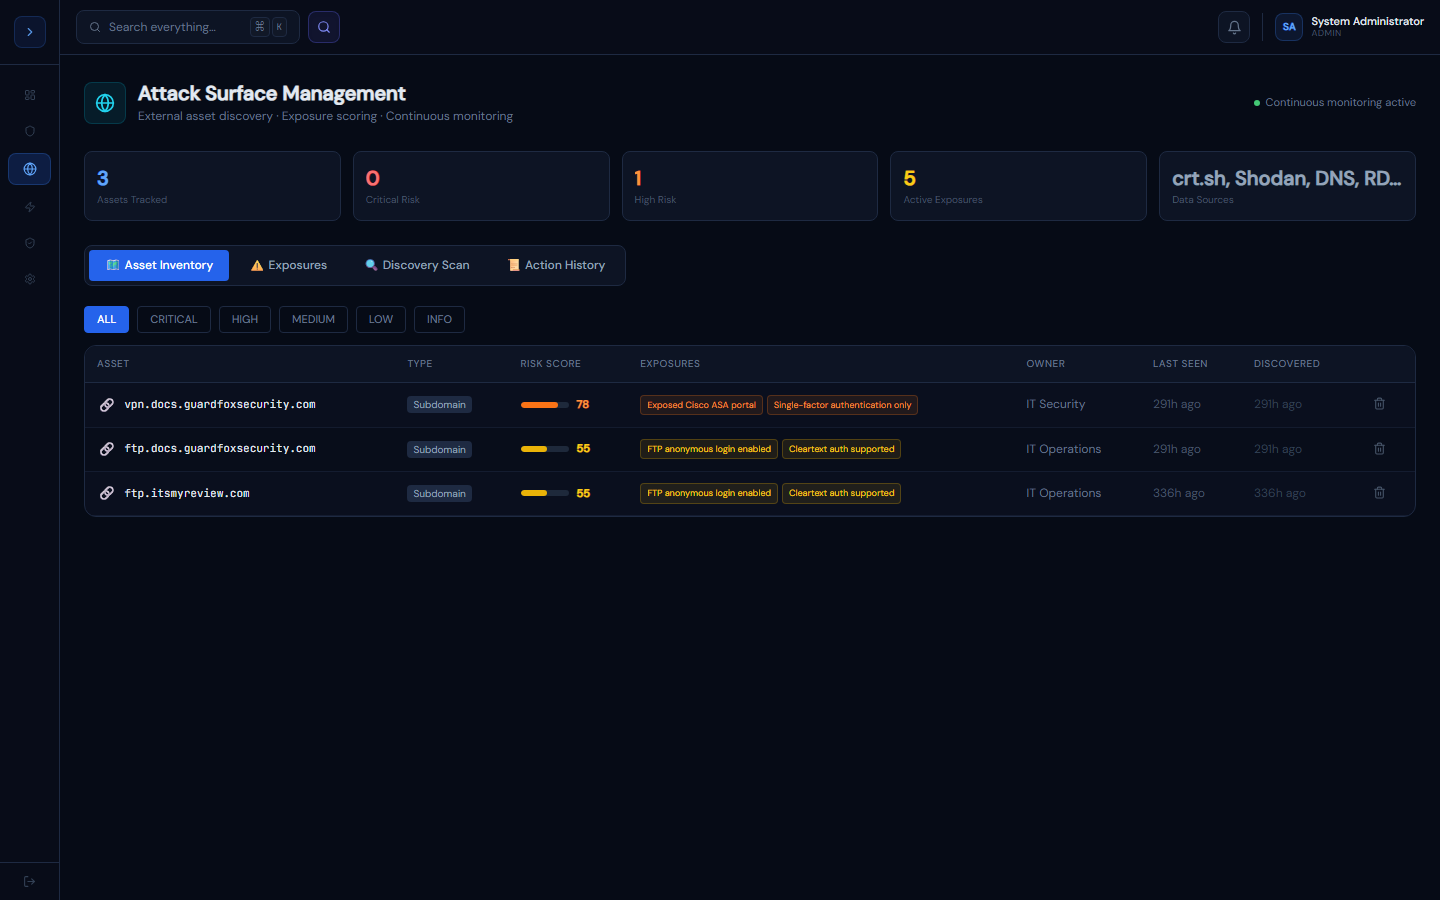Click the LAST SEEN column header
Screen dimensions: 1440x900
[x=1180, y=364]
